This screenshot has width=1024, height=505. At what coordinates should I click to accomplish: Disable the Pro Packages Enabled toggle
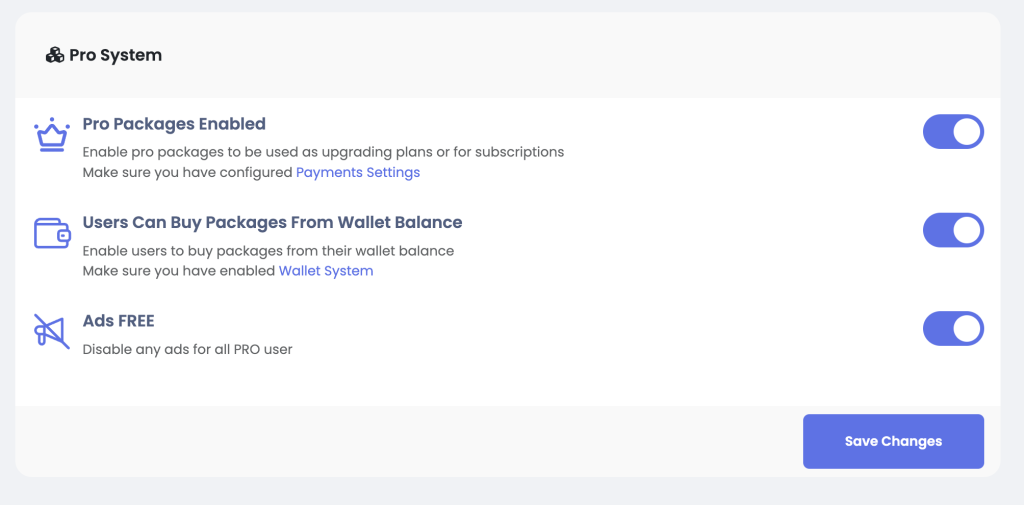tap(953, 132)
